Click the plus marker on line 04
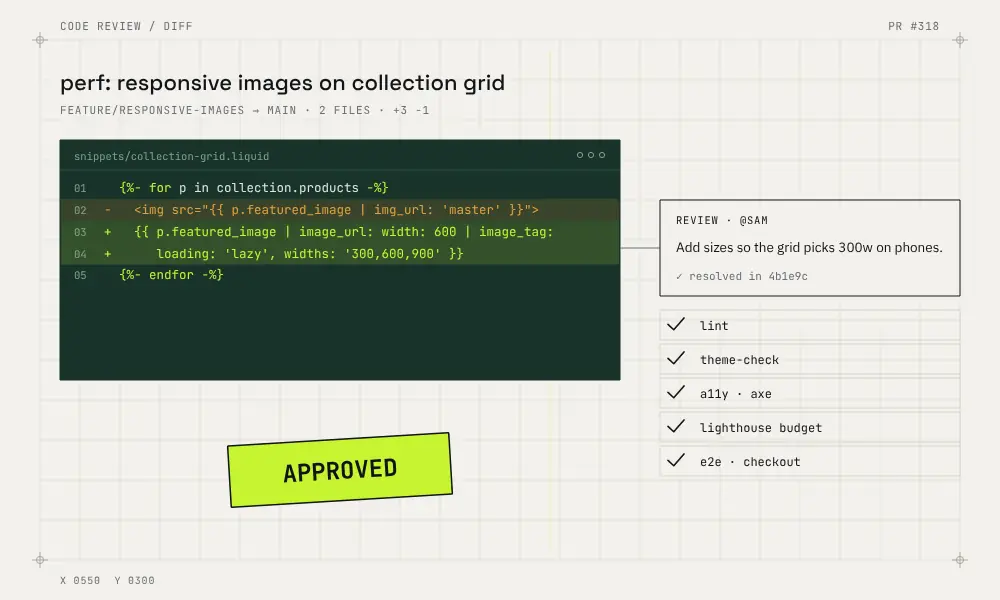This screenshot has width=1000, height=600. (108, 254)
